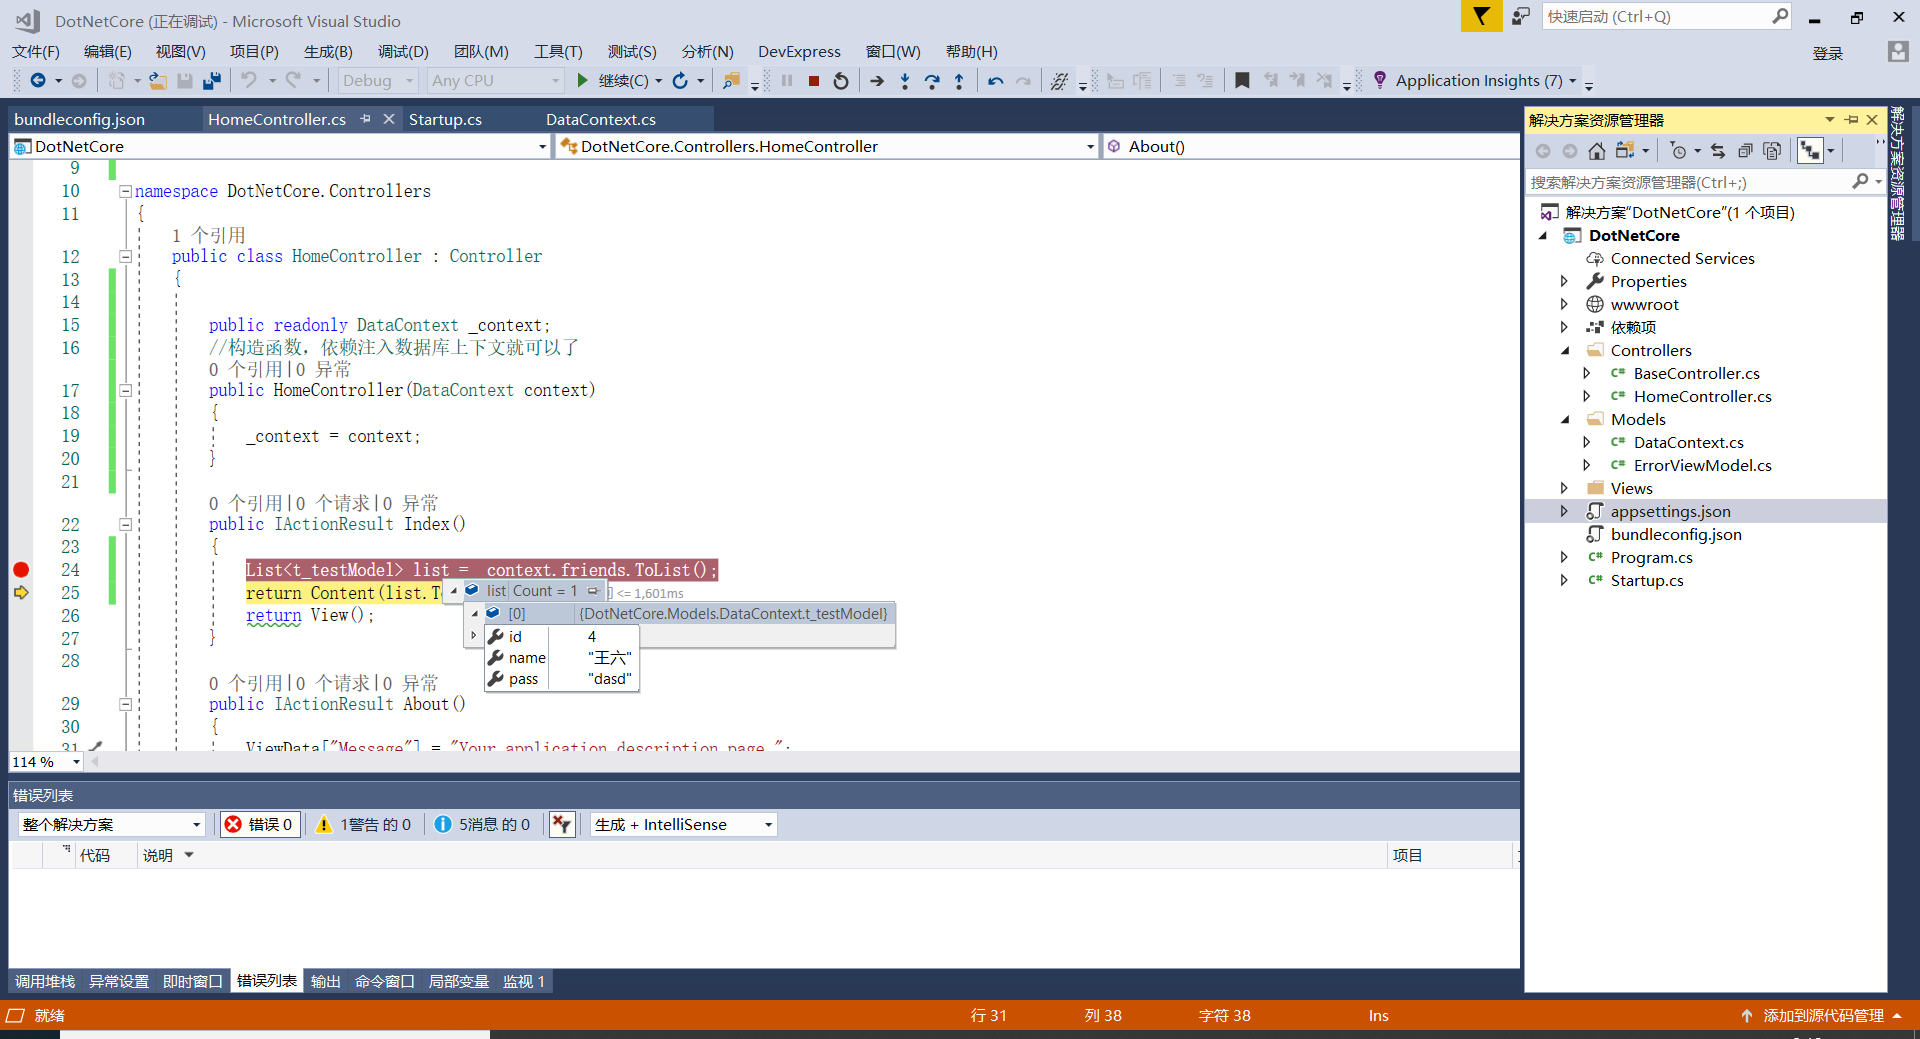Click the step over icon
This screenshot has width=1920, height=1039.
932,81
